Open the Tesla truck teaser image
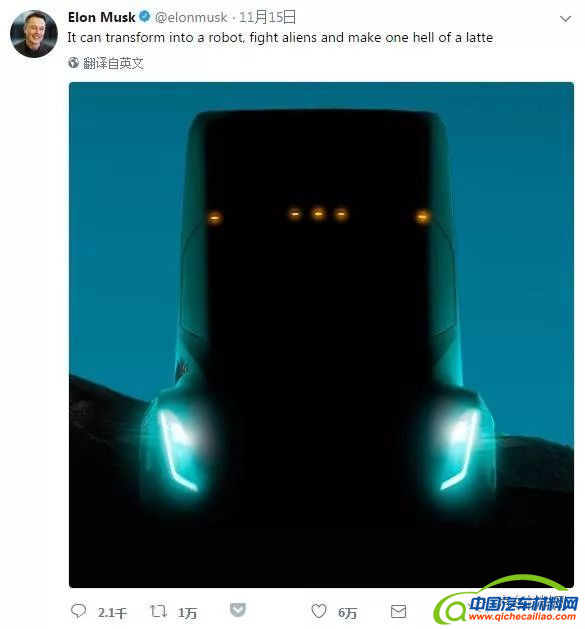This screenshot has height=629, width=585. [321, 335]
